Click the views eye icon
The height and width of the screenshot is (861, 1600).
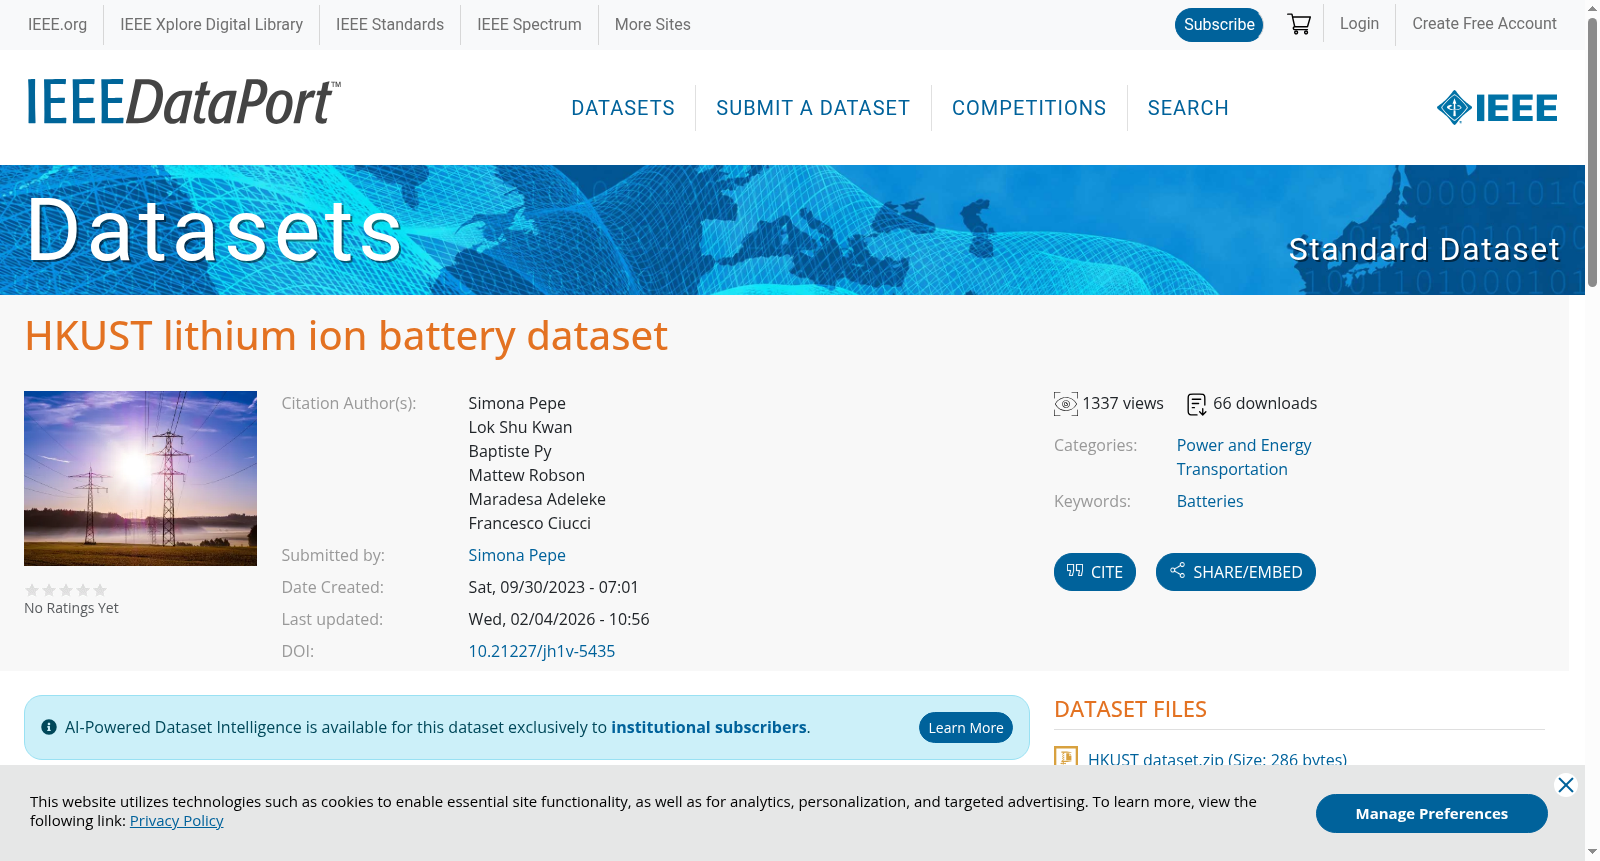point(1066,404)
